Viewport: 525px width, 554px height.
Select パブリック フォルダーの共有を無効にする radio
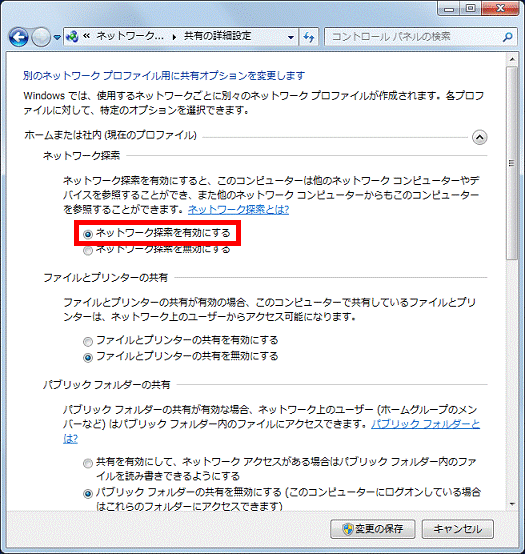point(88,494)
